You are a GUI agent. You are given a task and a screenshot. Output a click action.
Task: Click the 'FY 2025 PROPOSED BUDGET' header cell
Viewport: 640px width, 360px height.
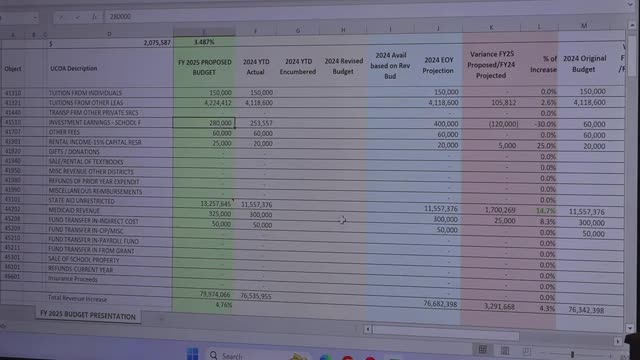(204, 67)
